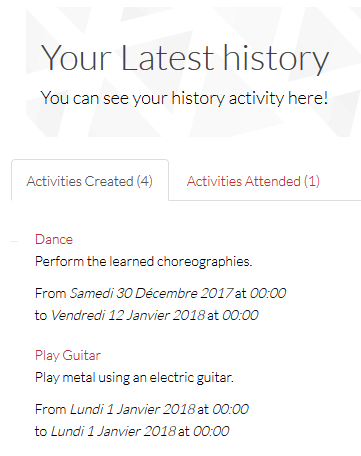Viewport: 361px width, 456px height.
Task: Click the 00:00 end time of Dance
Action: pyautogui.click(x=240, y=315)
